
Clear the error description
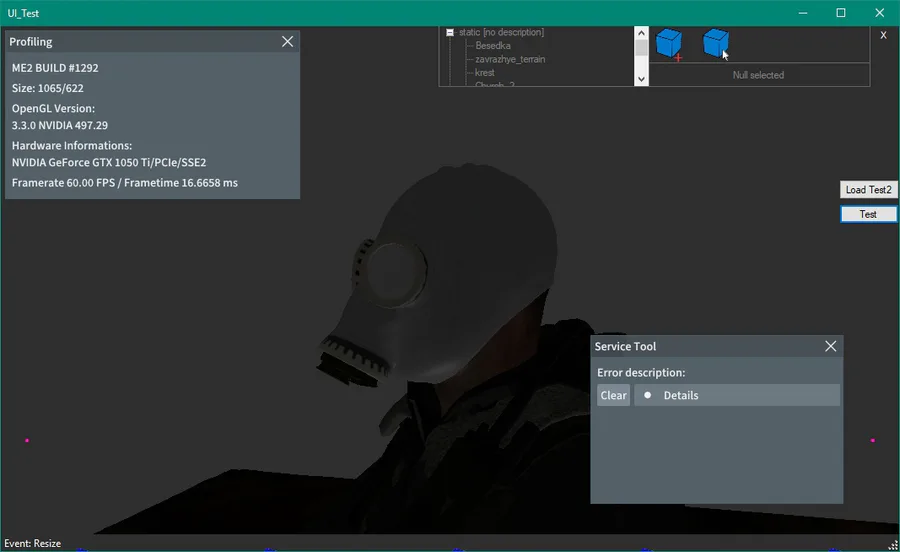click(x=613, y=395)
